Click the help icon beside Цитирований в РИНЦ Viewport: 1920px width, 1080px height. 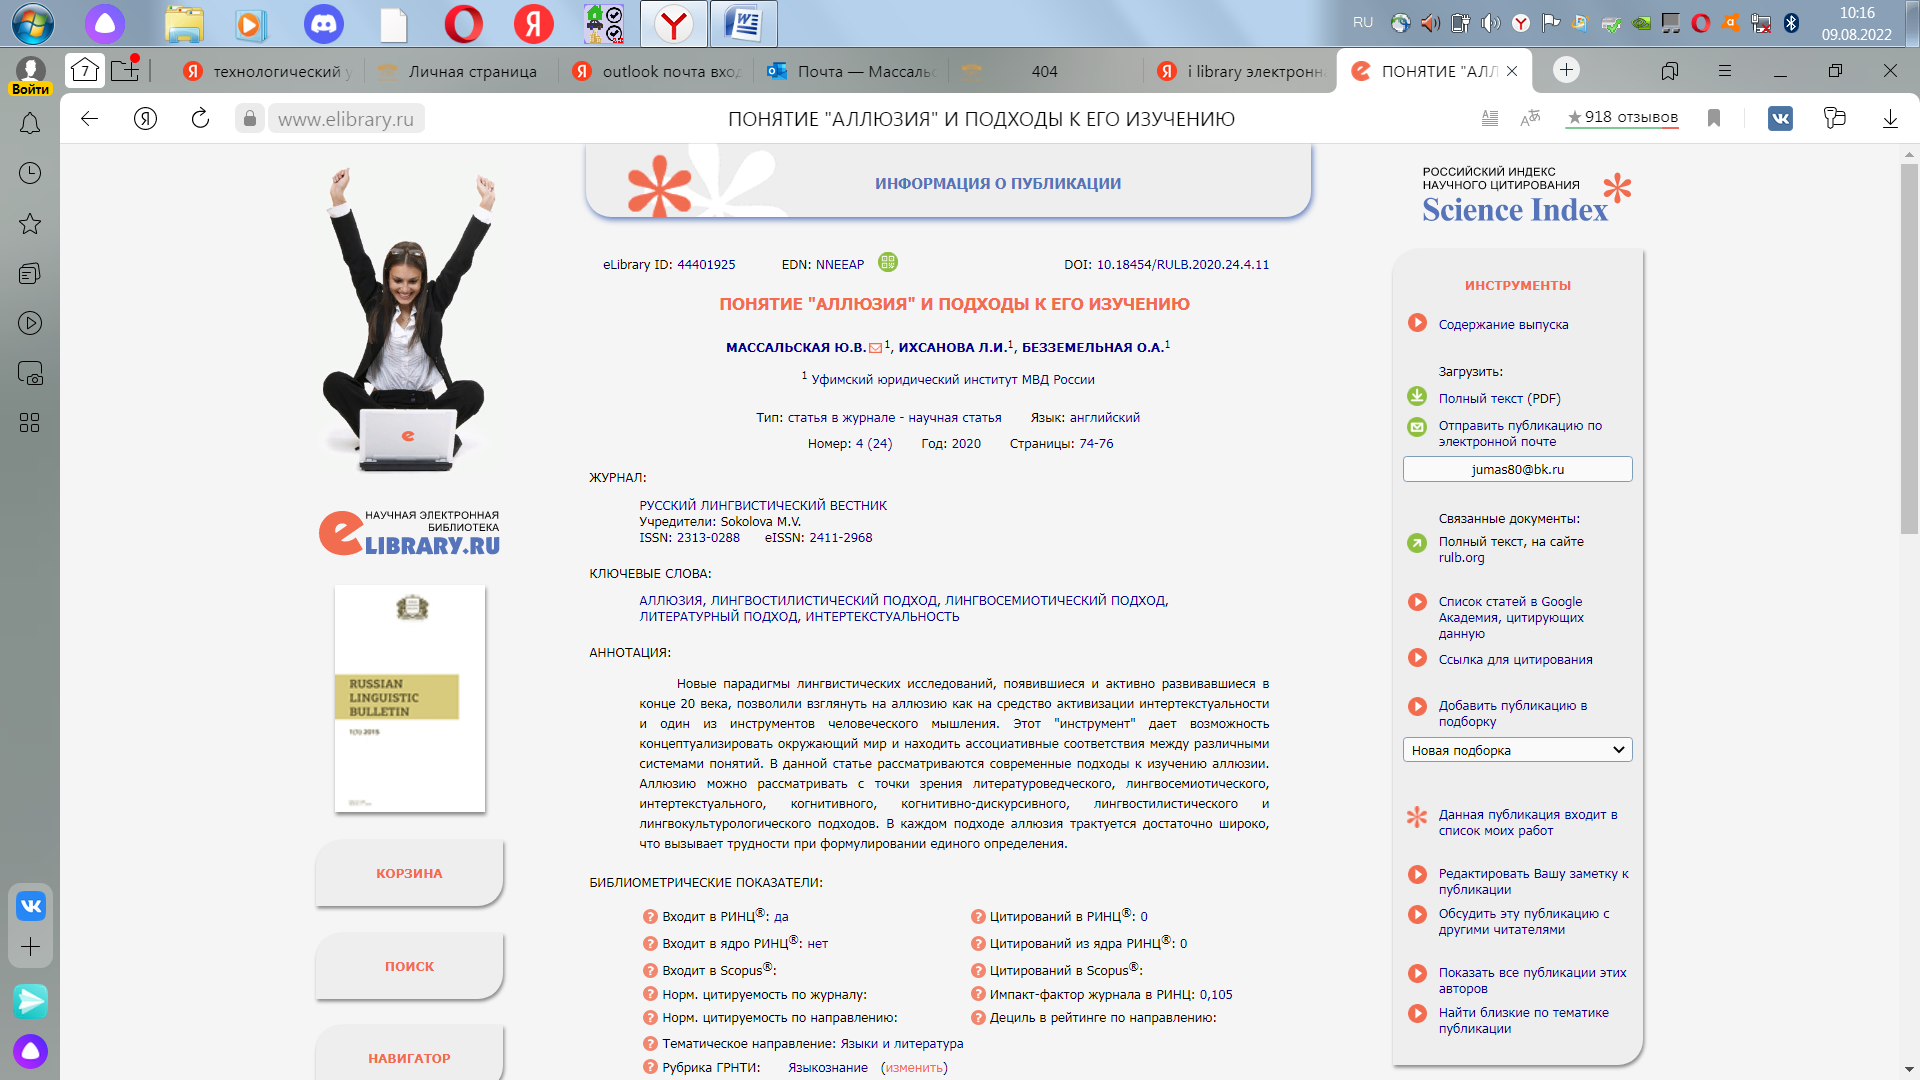pos(978,917)
